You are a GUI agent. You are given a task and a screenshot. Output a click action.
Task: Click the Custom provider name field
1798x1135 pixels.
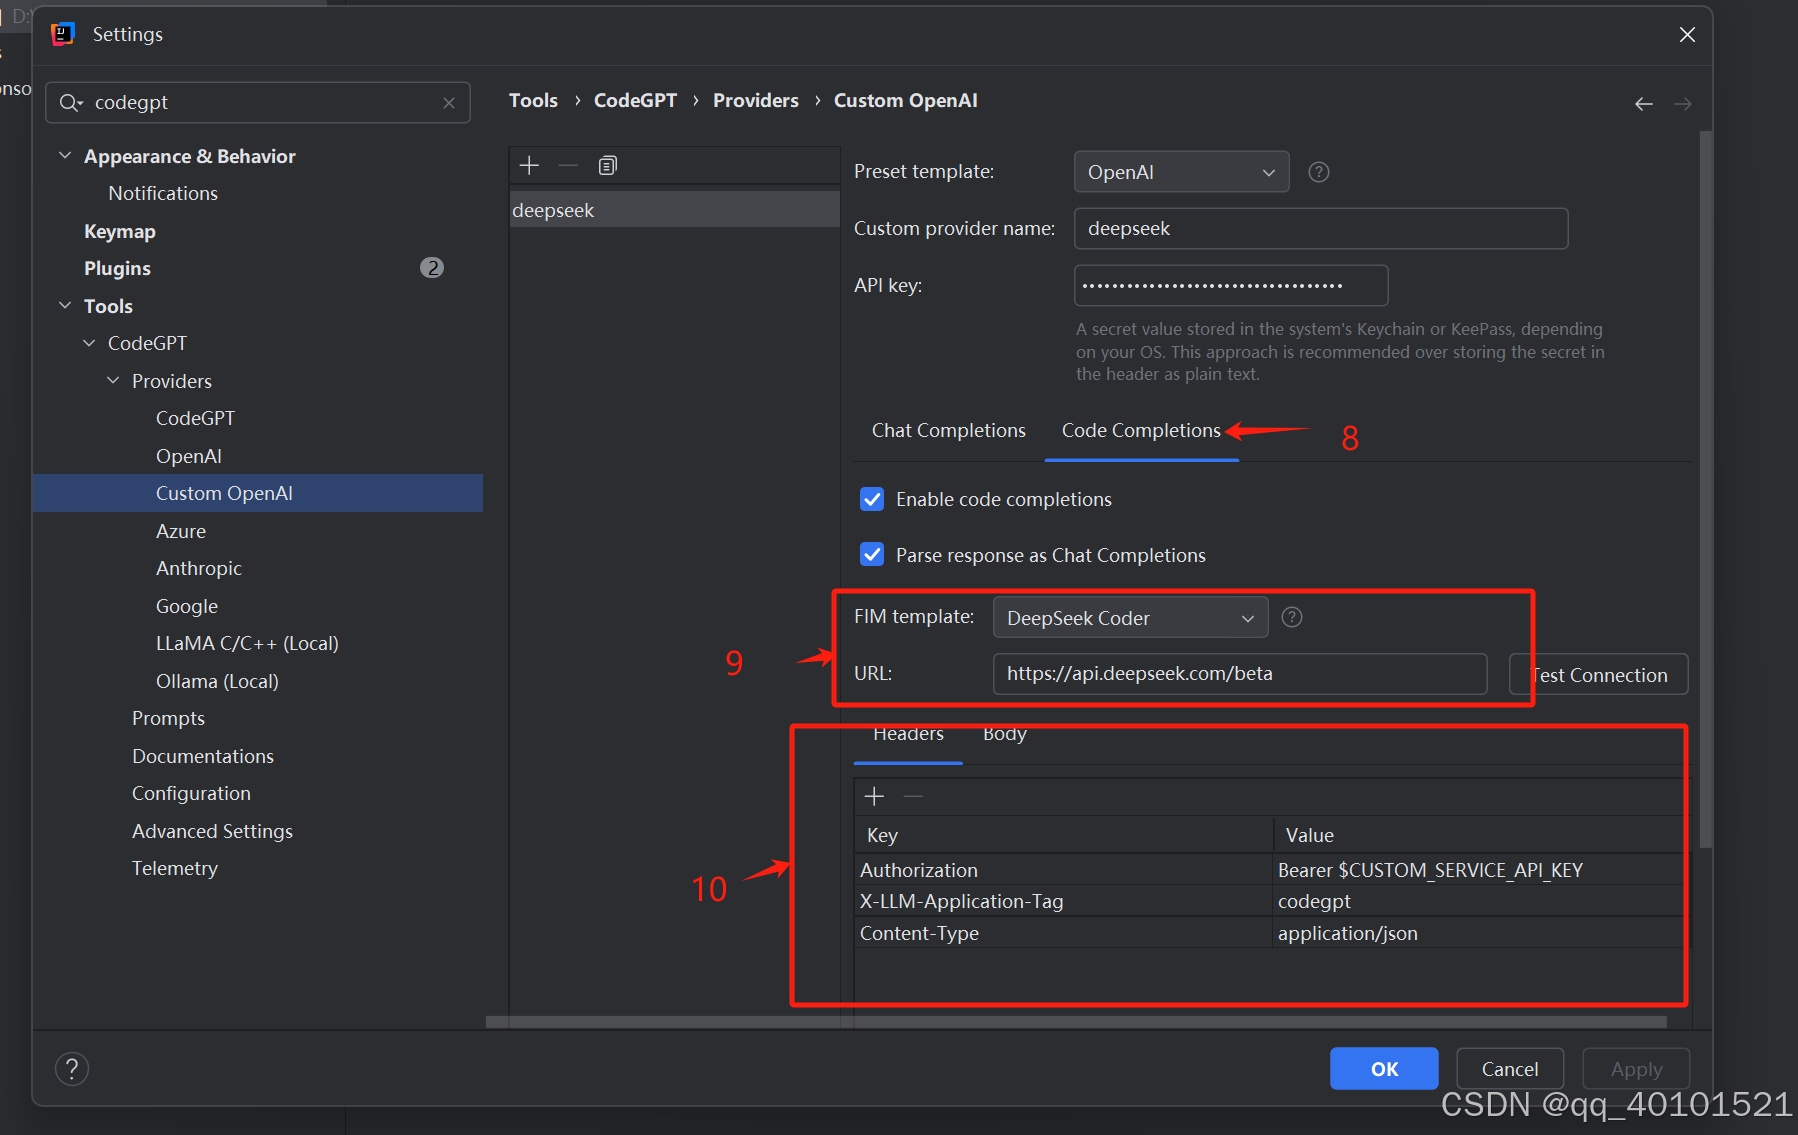tap(1321, 228)
